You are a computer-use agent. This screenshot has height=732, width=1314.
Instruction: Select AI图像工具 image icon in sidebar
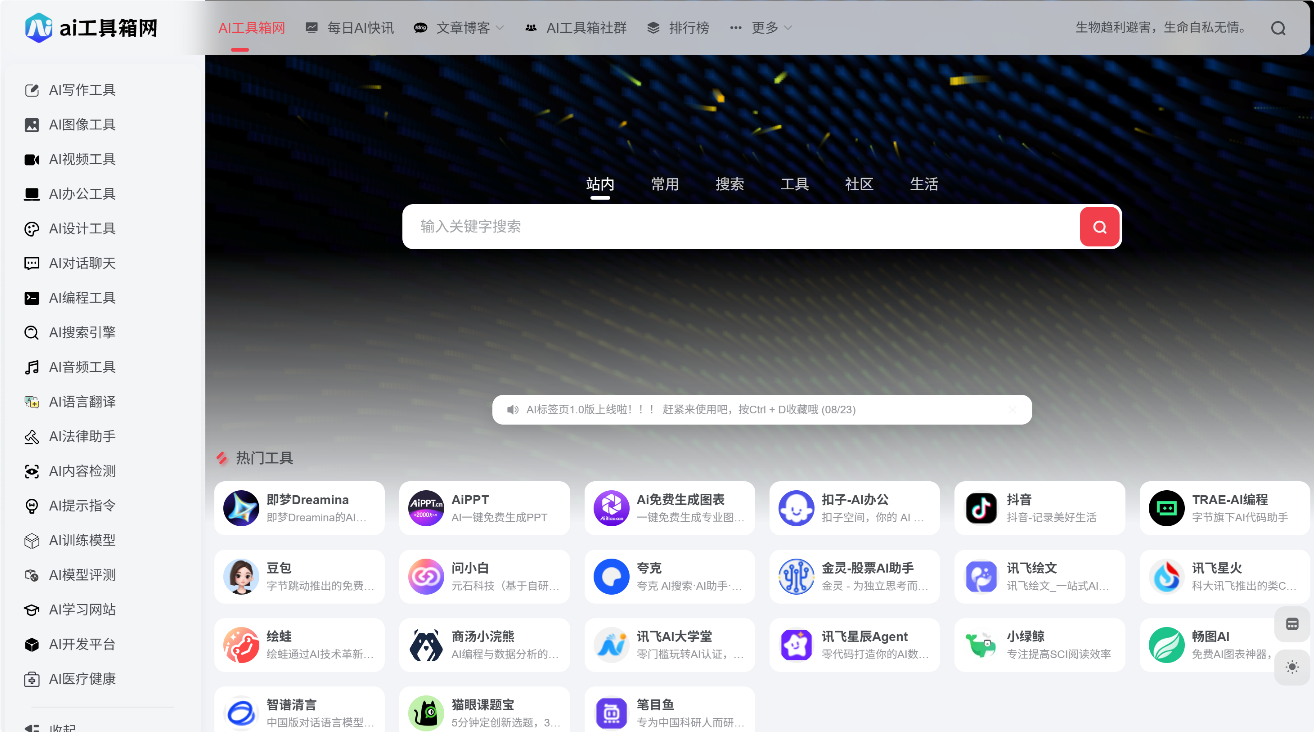click(31, 125)
